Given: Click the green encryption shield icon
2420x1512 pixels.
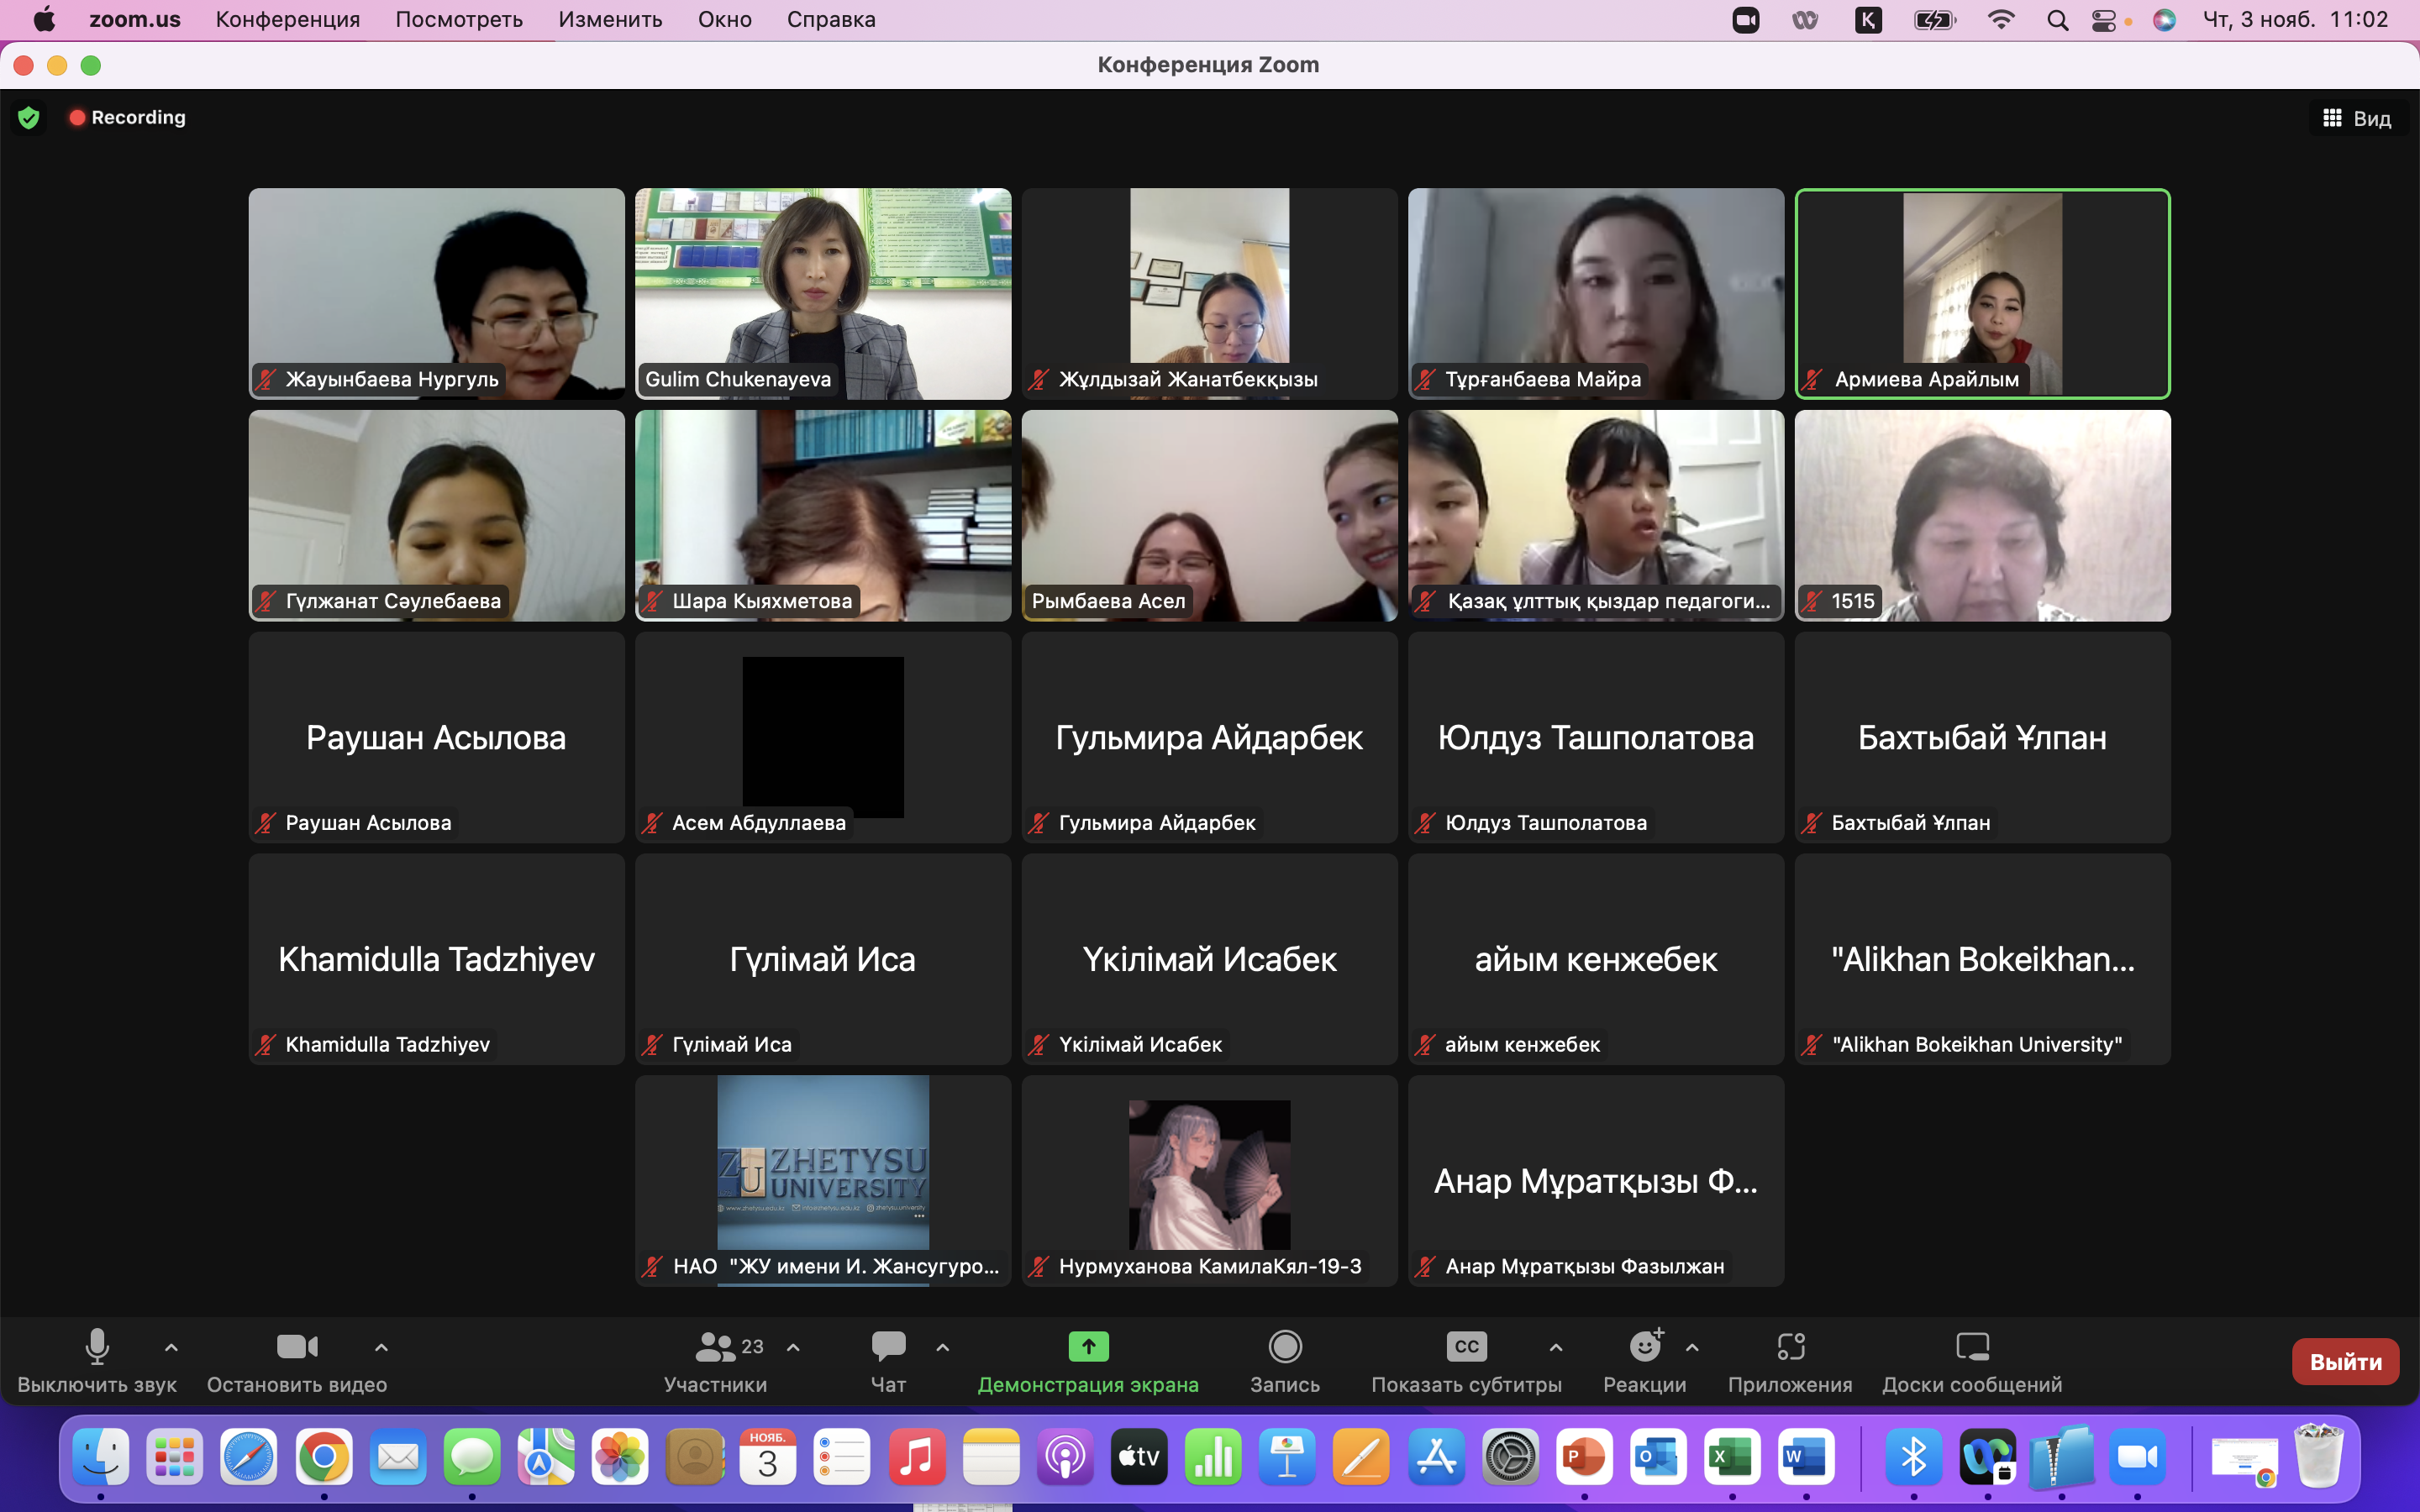Looking at the screenshot, I should click(x=29, y=118).
